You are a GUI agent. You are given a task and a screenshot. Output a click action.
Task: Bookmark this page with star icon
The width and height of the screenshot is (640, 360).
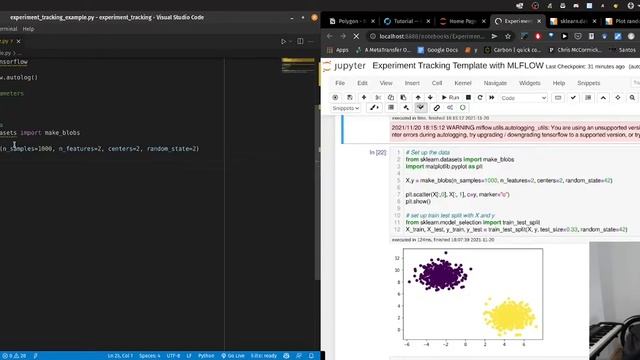pyautogui.click(x=508, y=36)
